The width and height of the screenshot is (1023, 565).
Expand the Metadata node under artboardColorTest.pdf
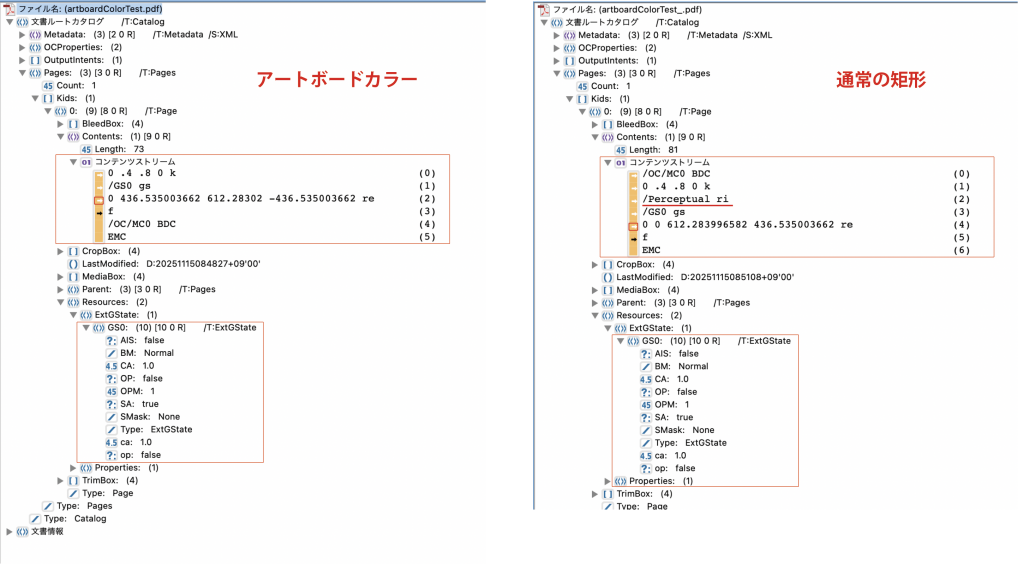pos(23,34)
